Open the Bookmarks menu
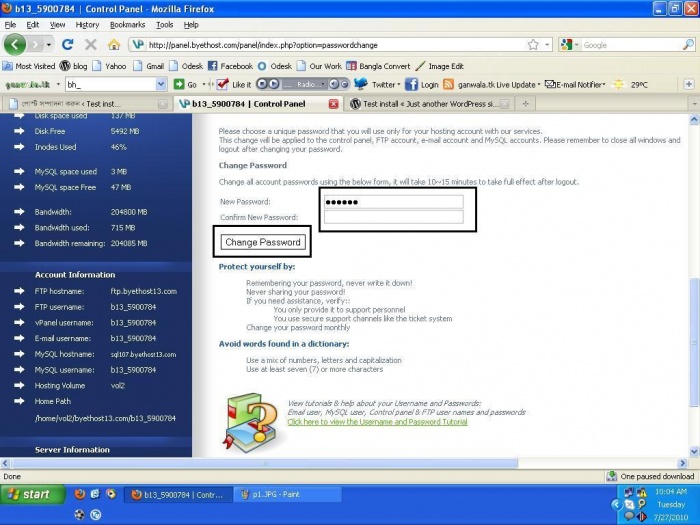 [127, 25]
